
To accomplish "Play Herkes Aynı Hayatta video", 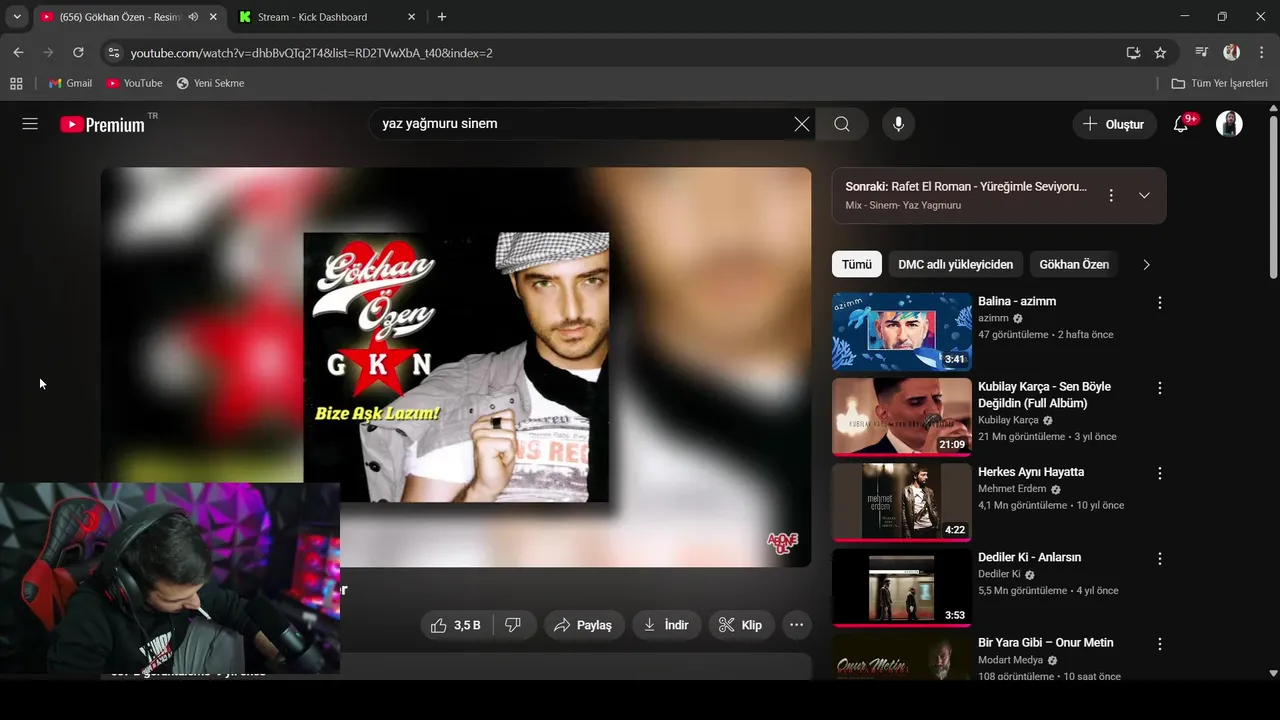I will tap(901, 502).
